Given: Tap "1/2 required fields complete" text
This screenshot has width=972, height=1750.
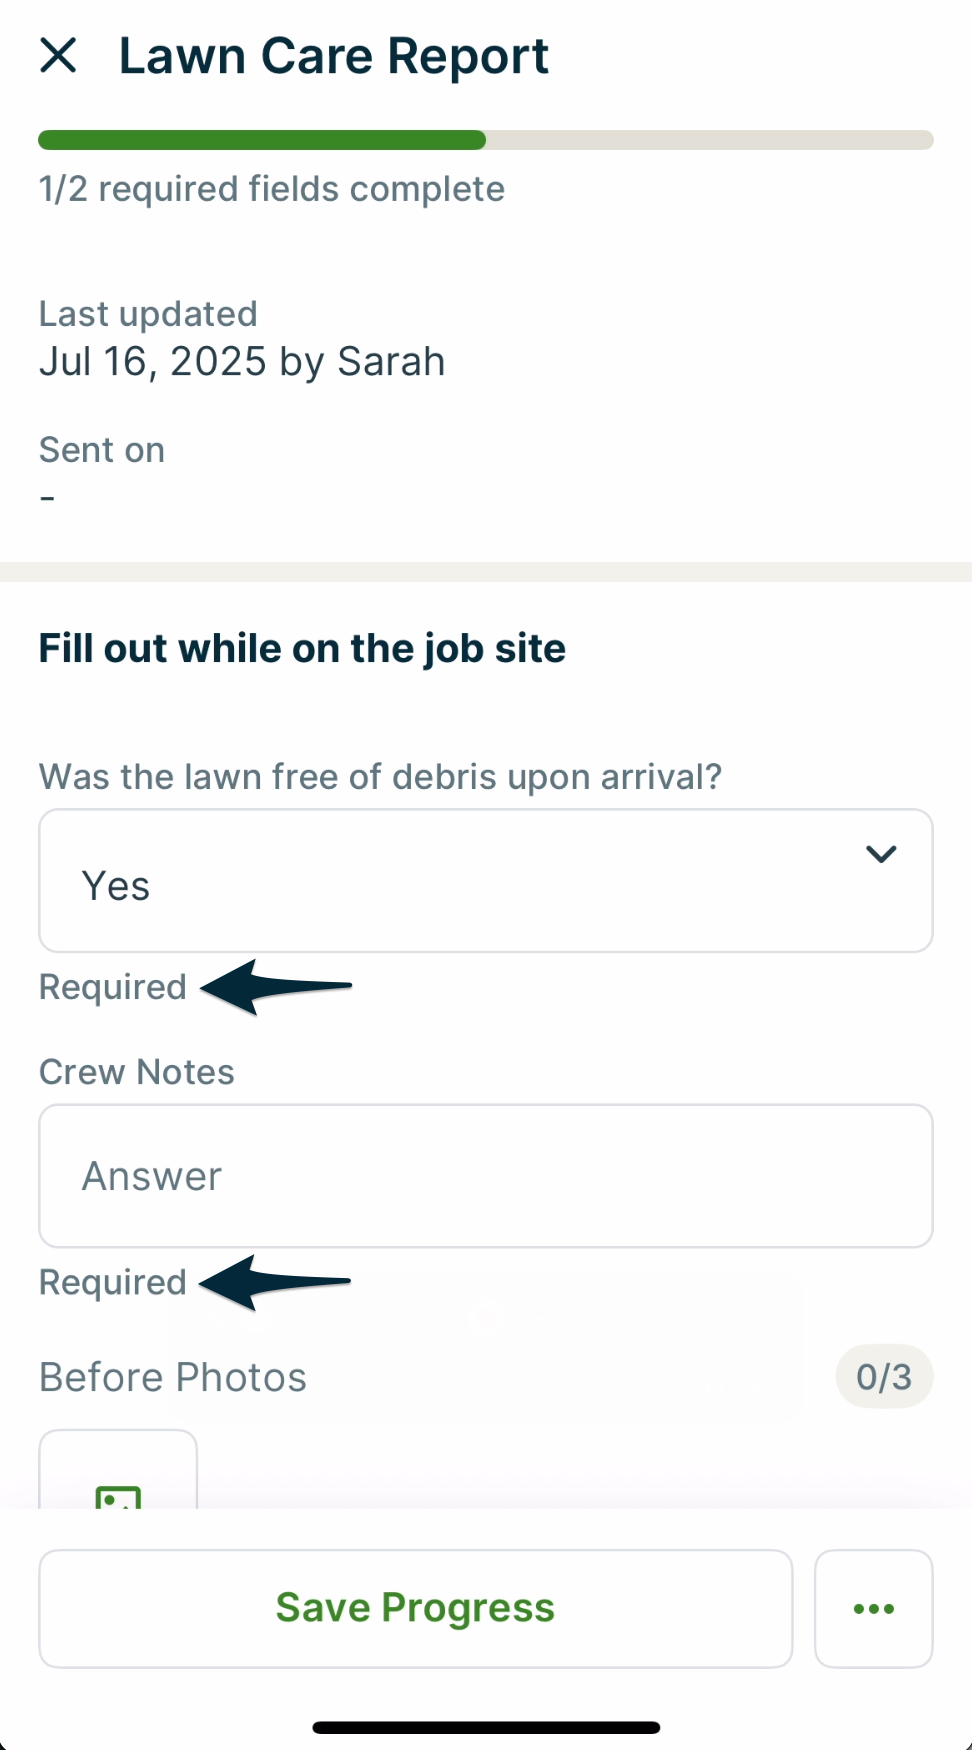Looking at the screenshot, I should coord(272,189).
